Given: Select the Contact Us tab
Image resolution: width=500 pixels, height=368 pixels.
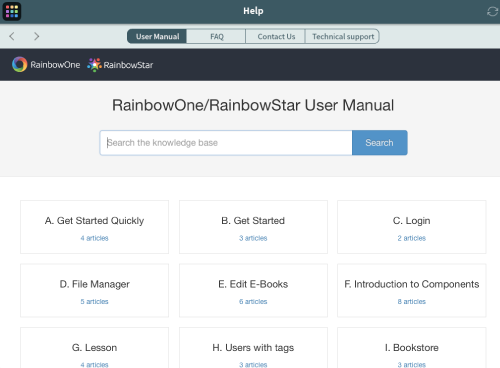Looking at the screenshot, I should click(276, 36).
